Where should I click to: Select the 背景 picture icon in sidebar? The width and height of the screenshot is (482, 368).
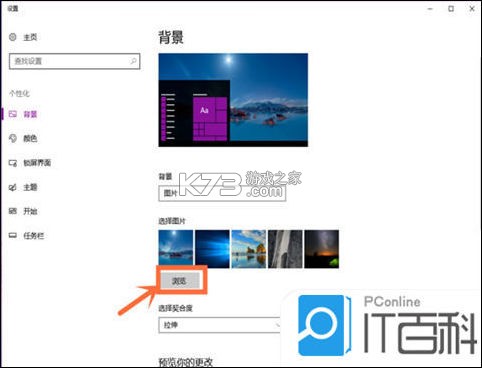(x=13, y=114)
